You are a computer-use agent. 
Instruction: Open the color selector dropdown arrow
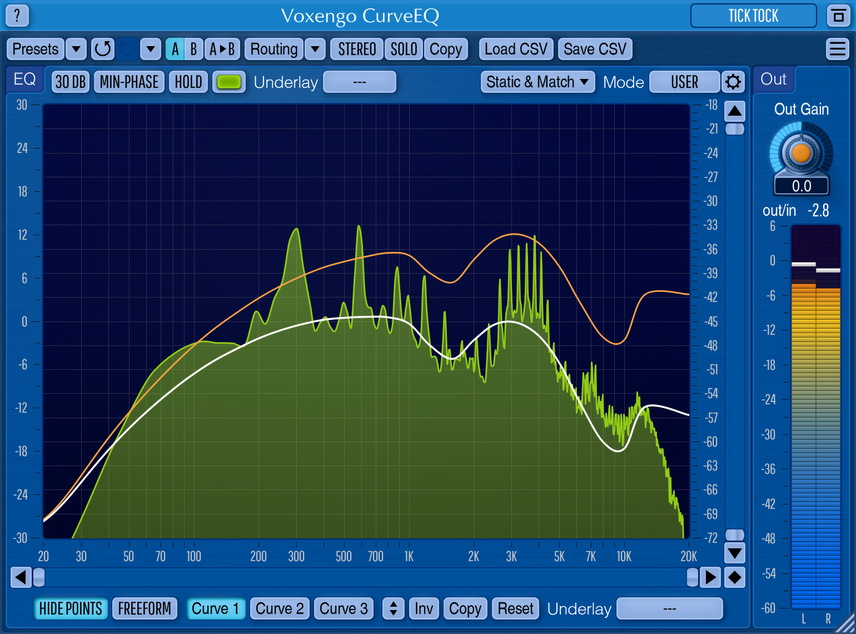coord(150,49)
